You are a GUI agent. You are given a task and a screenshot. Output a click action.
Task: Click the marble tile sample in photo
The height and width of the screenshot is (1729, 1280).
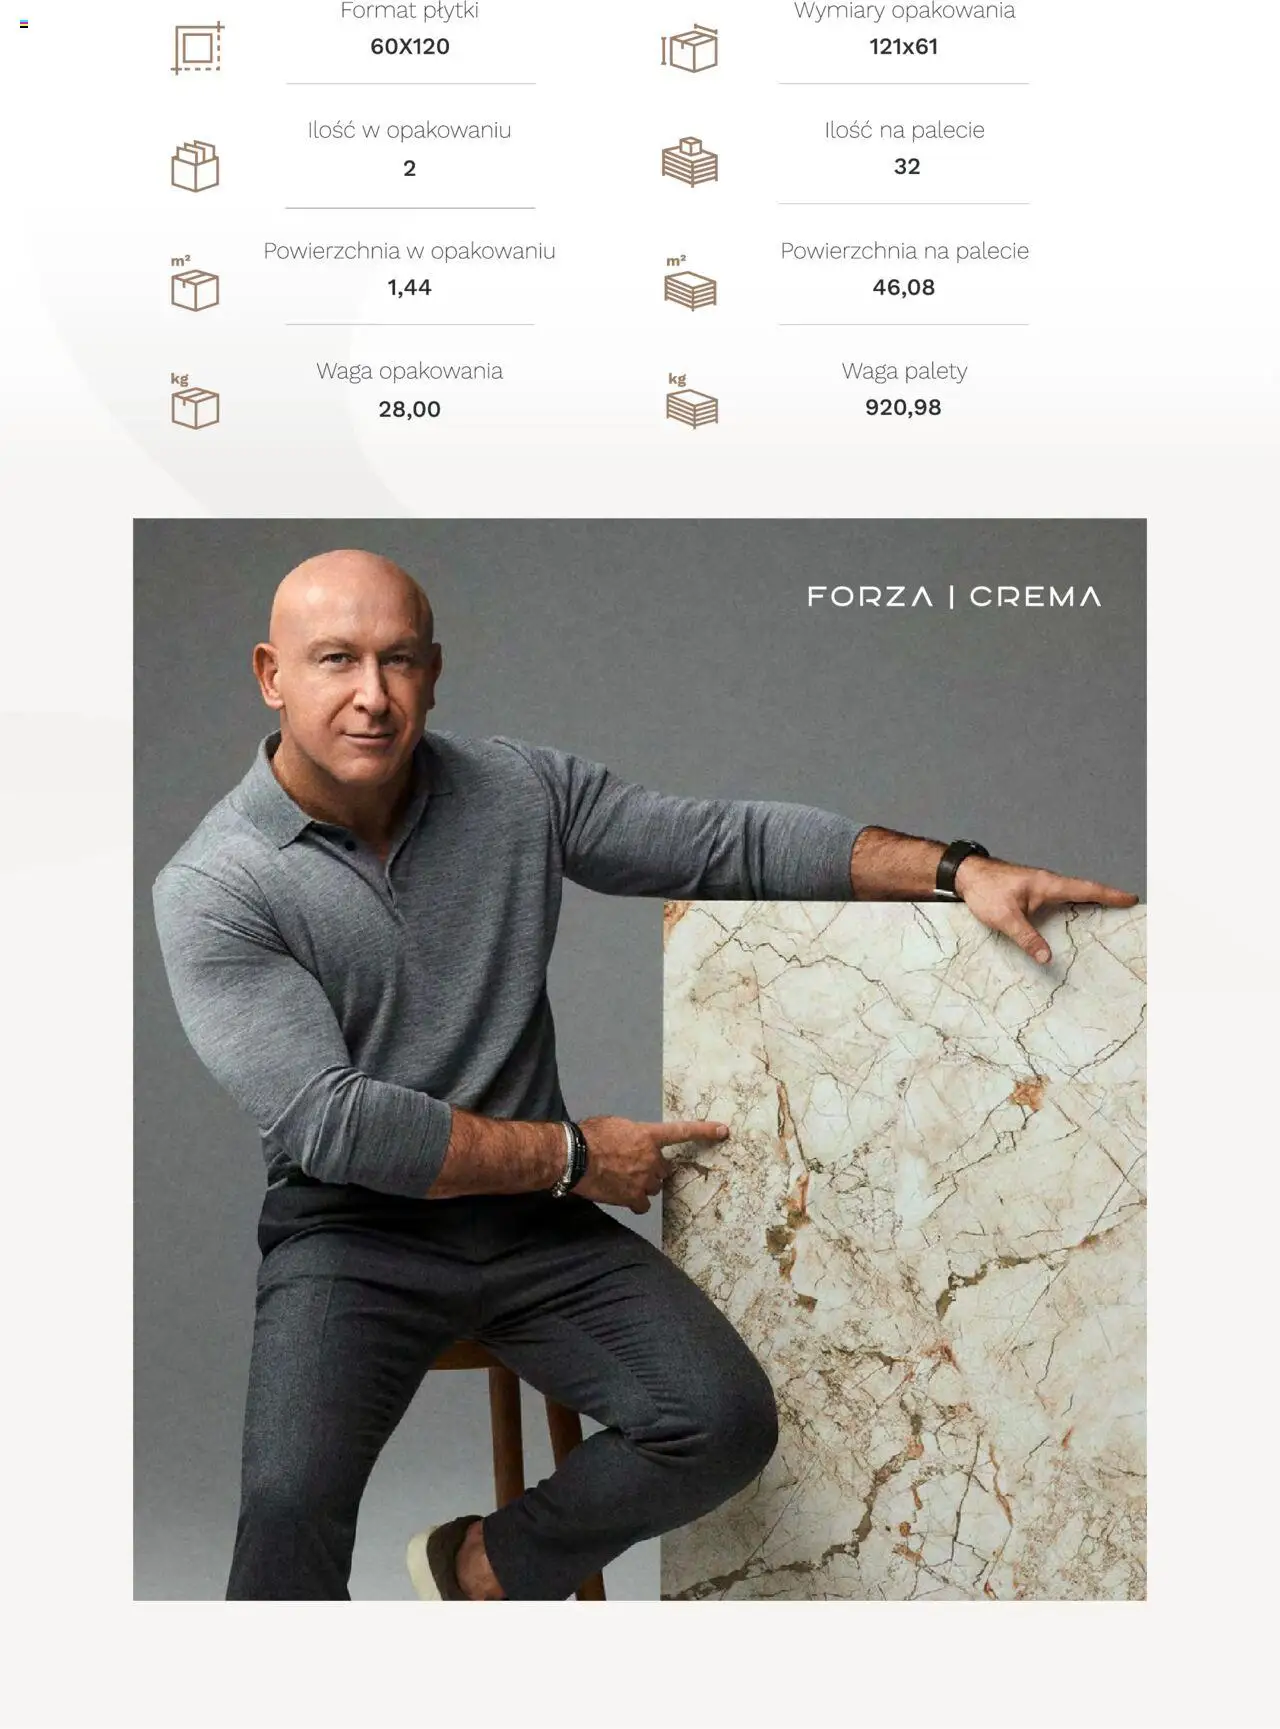pos(904,1250)
